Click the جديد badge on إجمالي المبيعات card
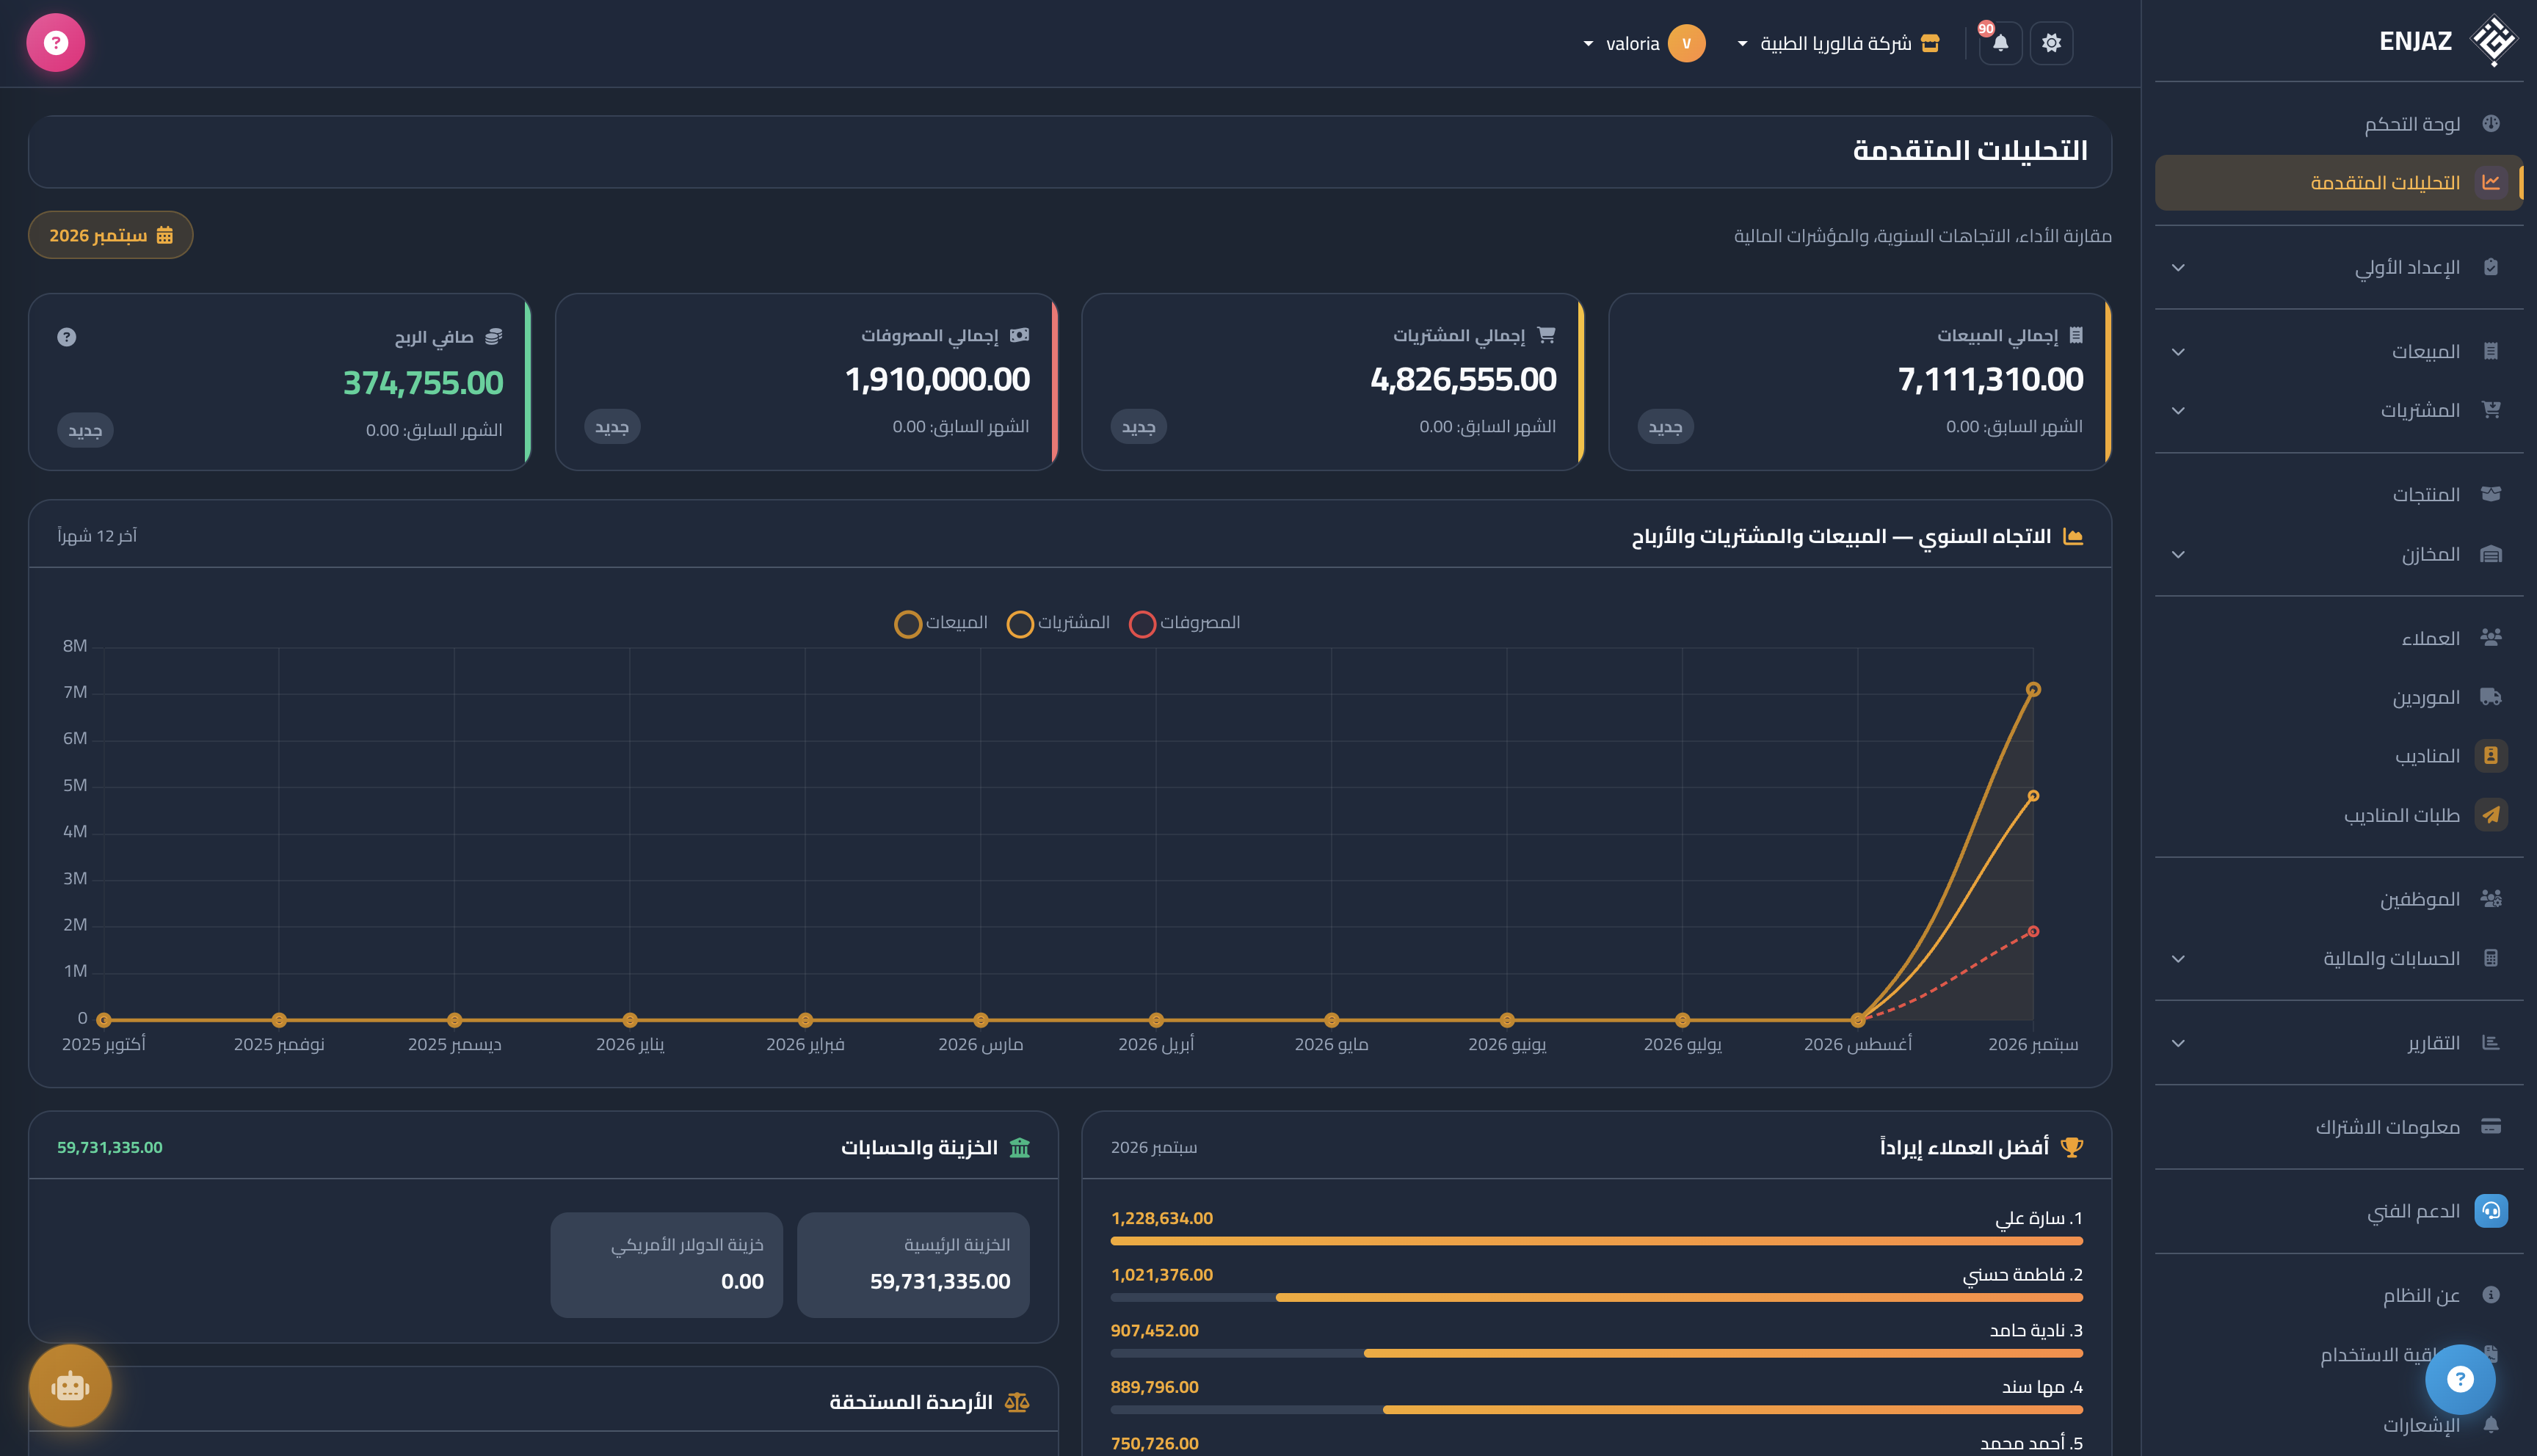 1665,427
